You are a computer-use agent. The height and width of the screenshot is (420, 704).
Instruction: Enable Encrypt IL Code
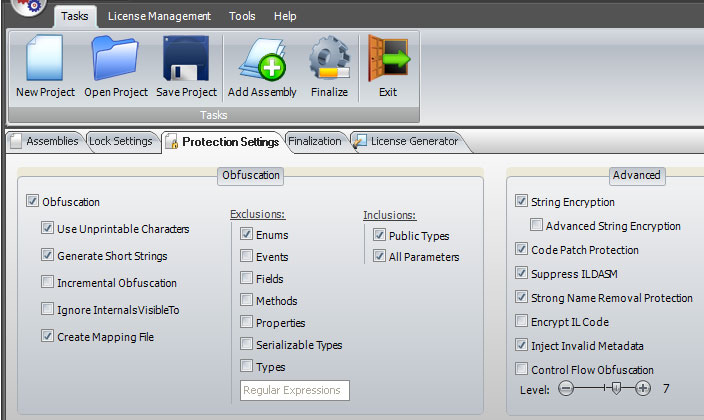(x=521, y=320)
